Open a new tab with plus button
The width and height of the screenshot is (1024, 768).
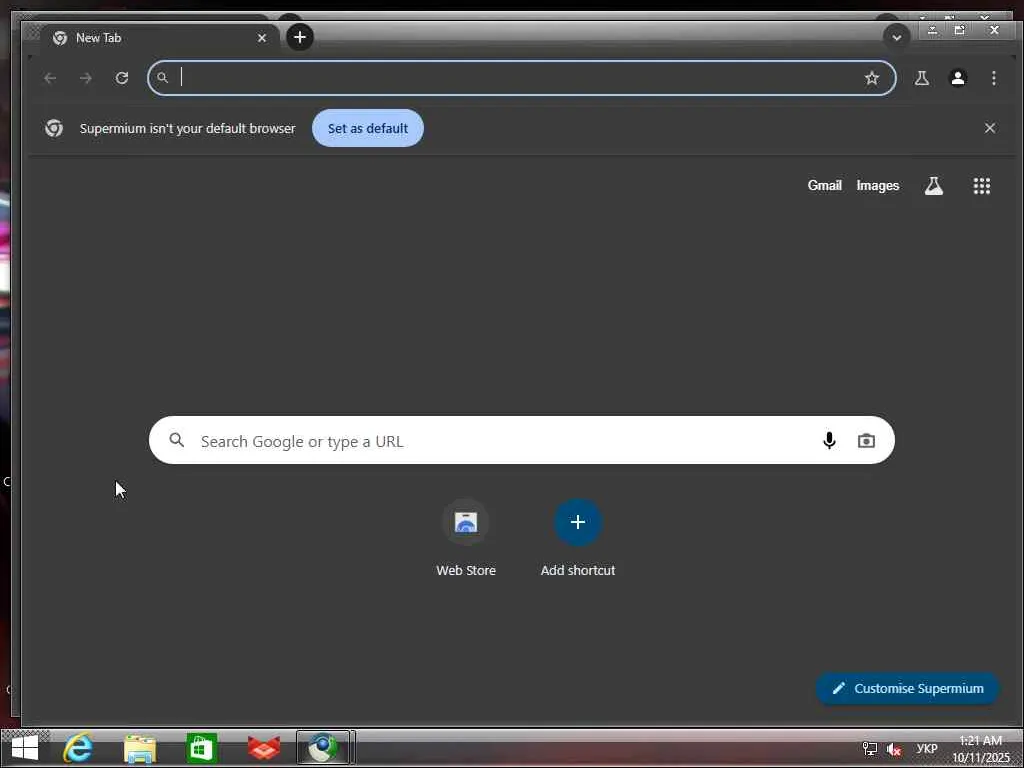pyautogui.click(x=300, y=37)
